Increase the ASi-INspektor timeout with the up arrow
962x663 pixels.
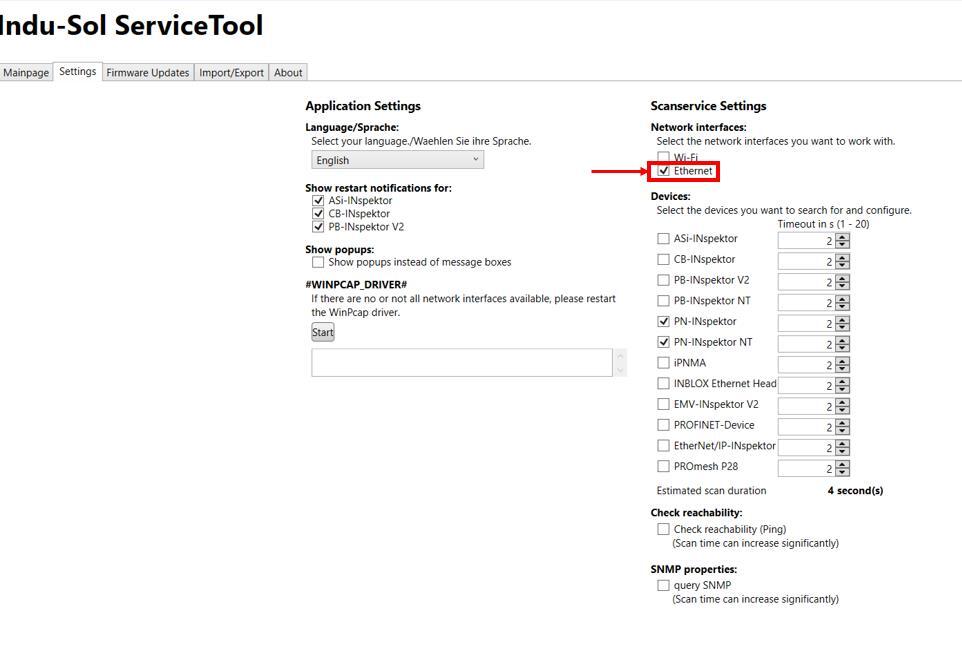(x=843, y=237)
